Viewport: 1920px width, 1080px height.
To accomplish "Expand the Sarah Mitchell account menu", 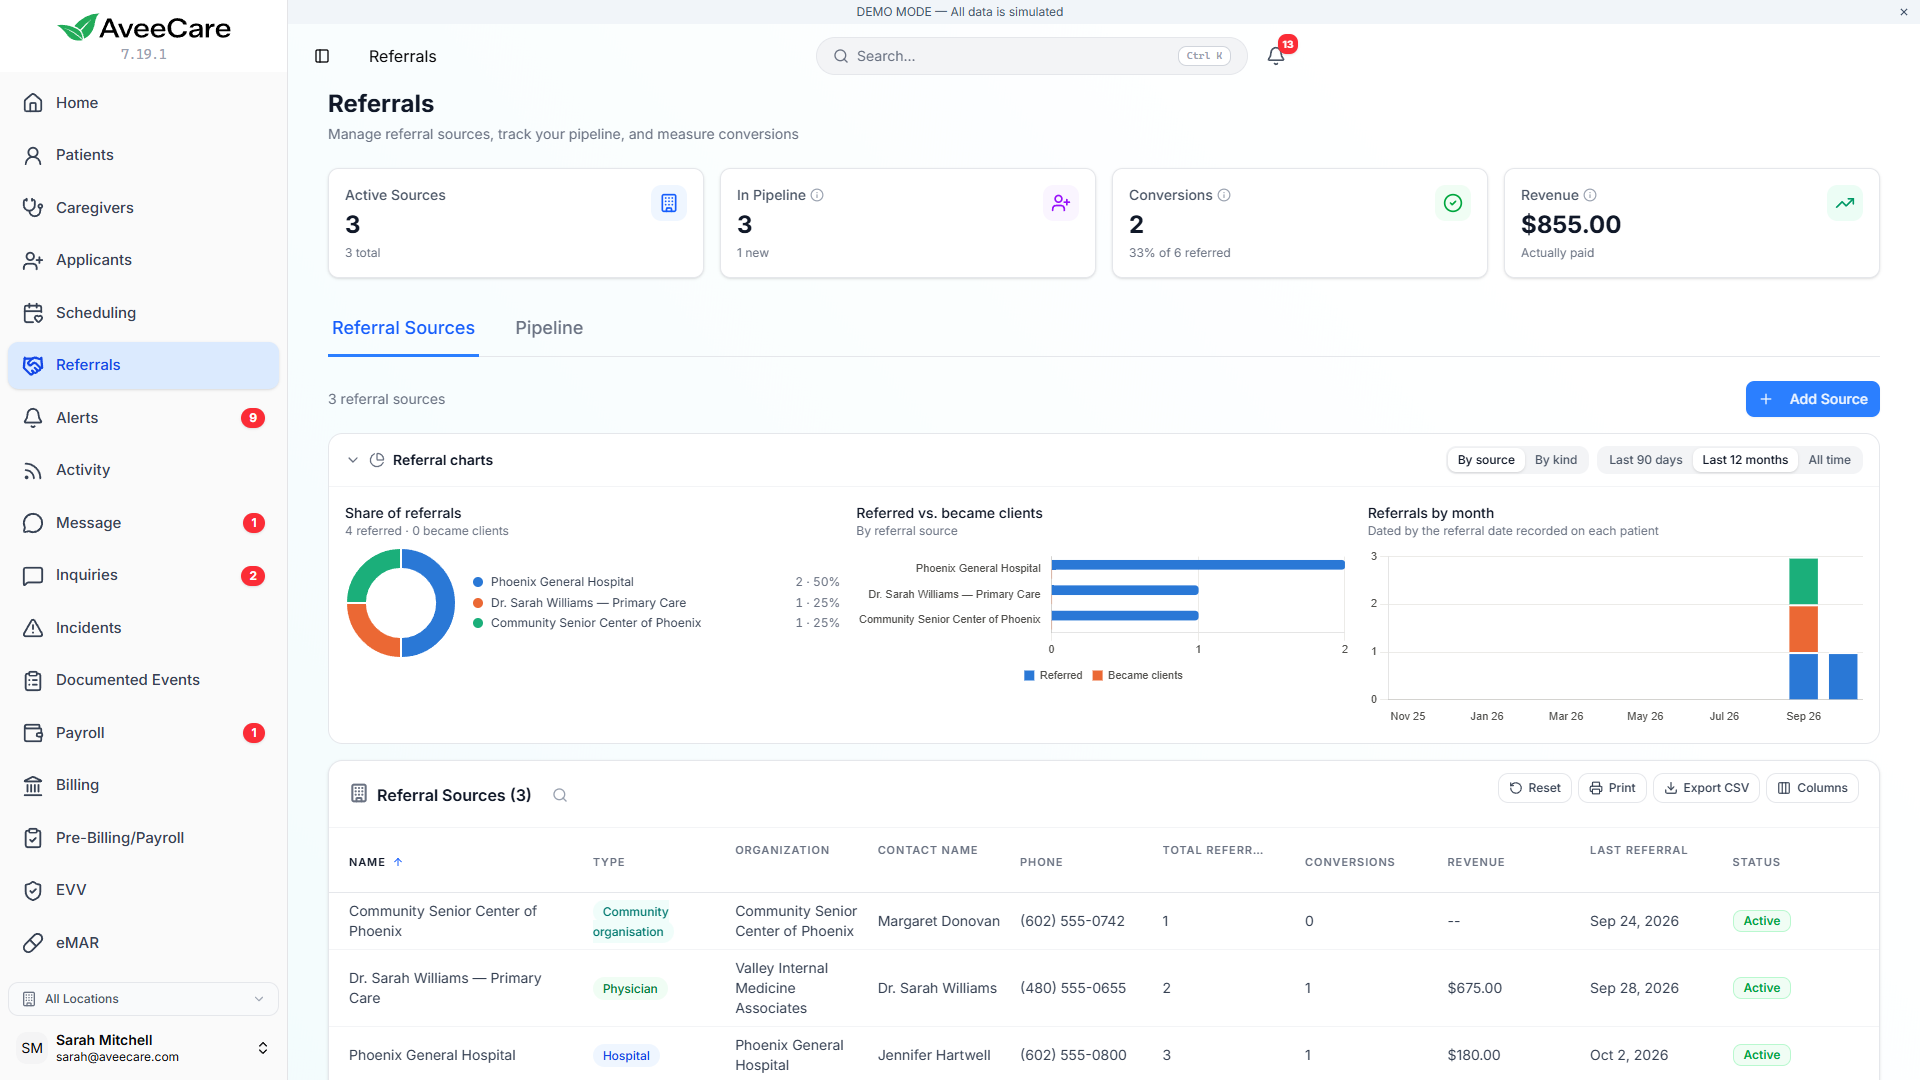I will [x=143, y=1048].
